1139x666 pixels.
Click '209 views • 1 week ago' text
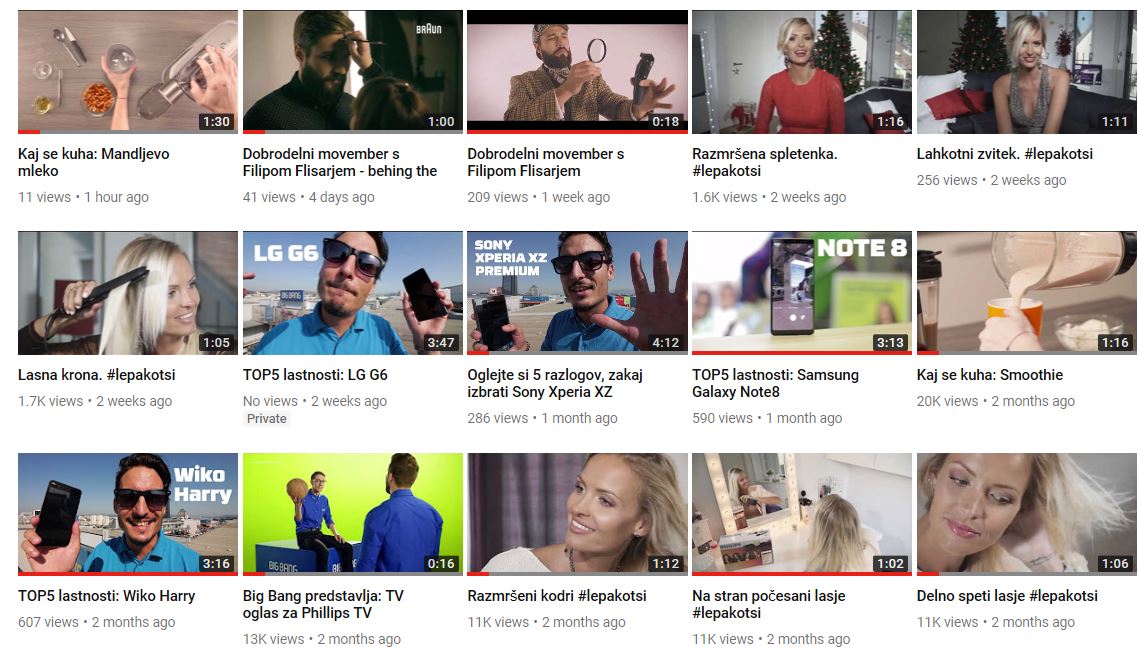pos(538,197)
